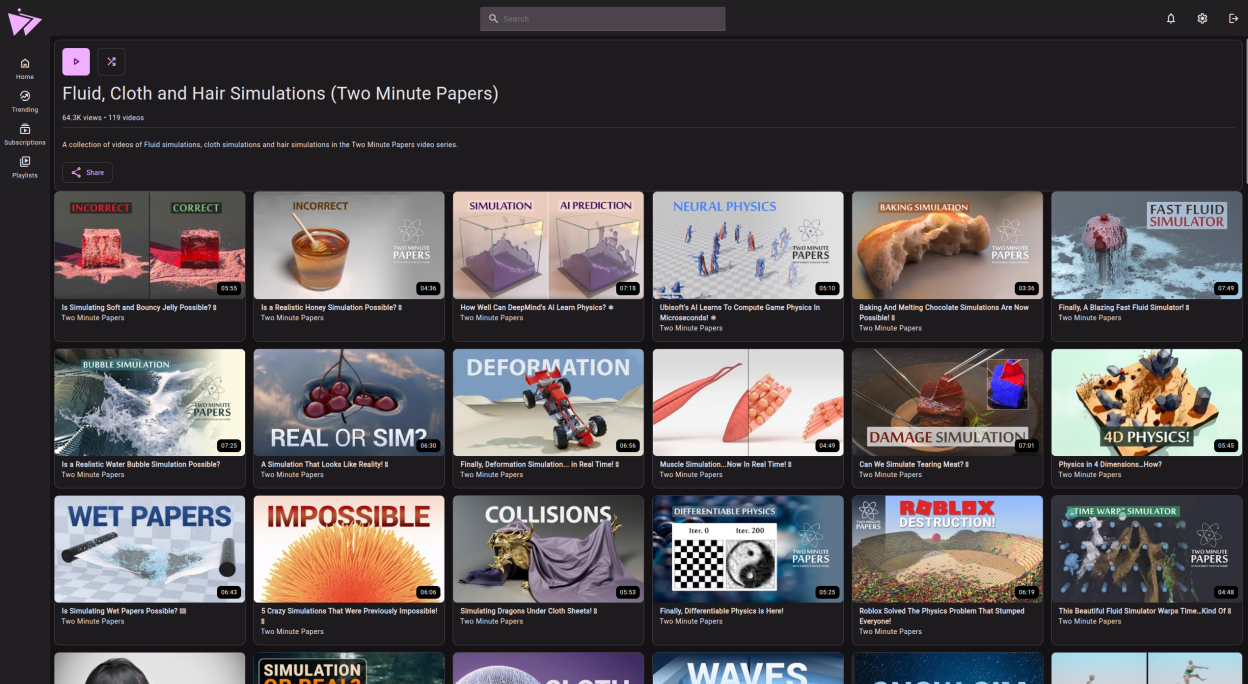Open the Differentiable Physics thumbnail
1248x684 pixels.
point(748,549)
